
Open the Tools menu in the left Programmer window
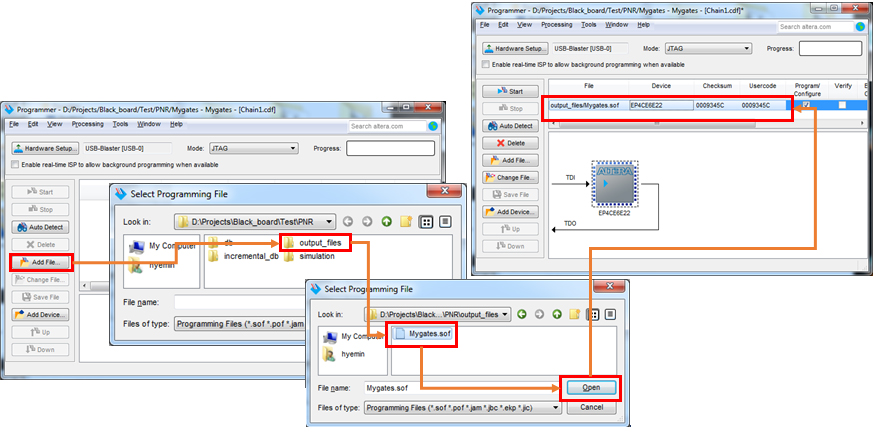coord(120,124)
